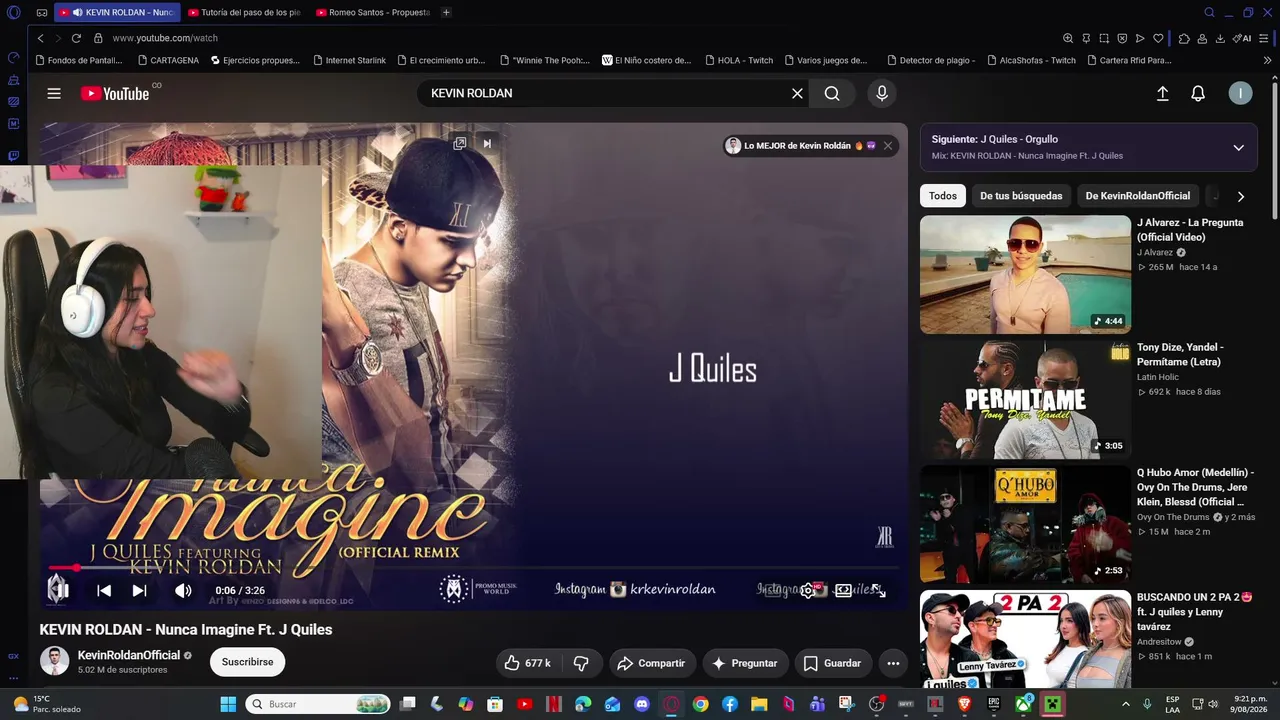Image resolution: width=1280 pixels, height=720 pixels.
Task: Show hidden system tray icons
Action: tap(1127, 704)
